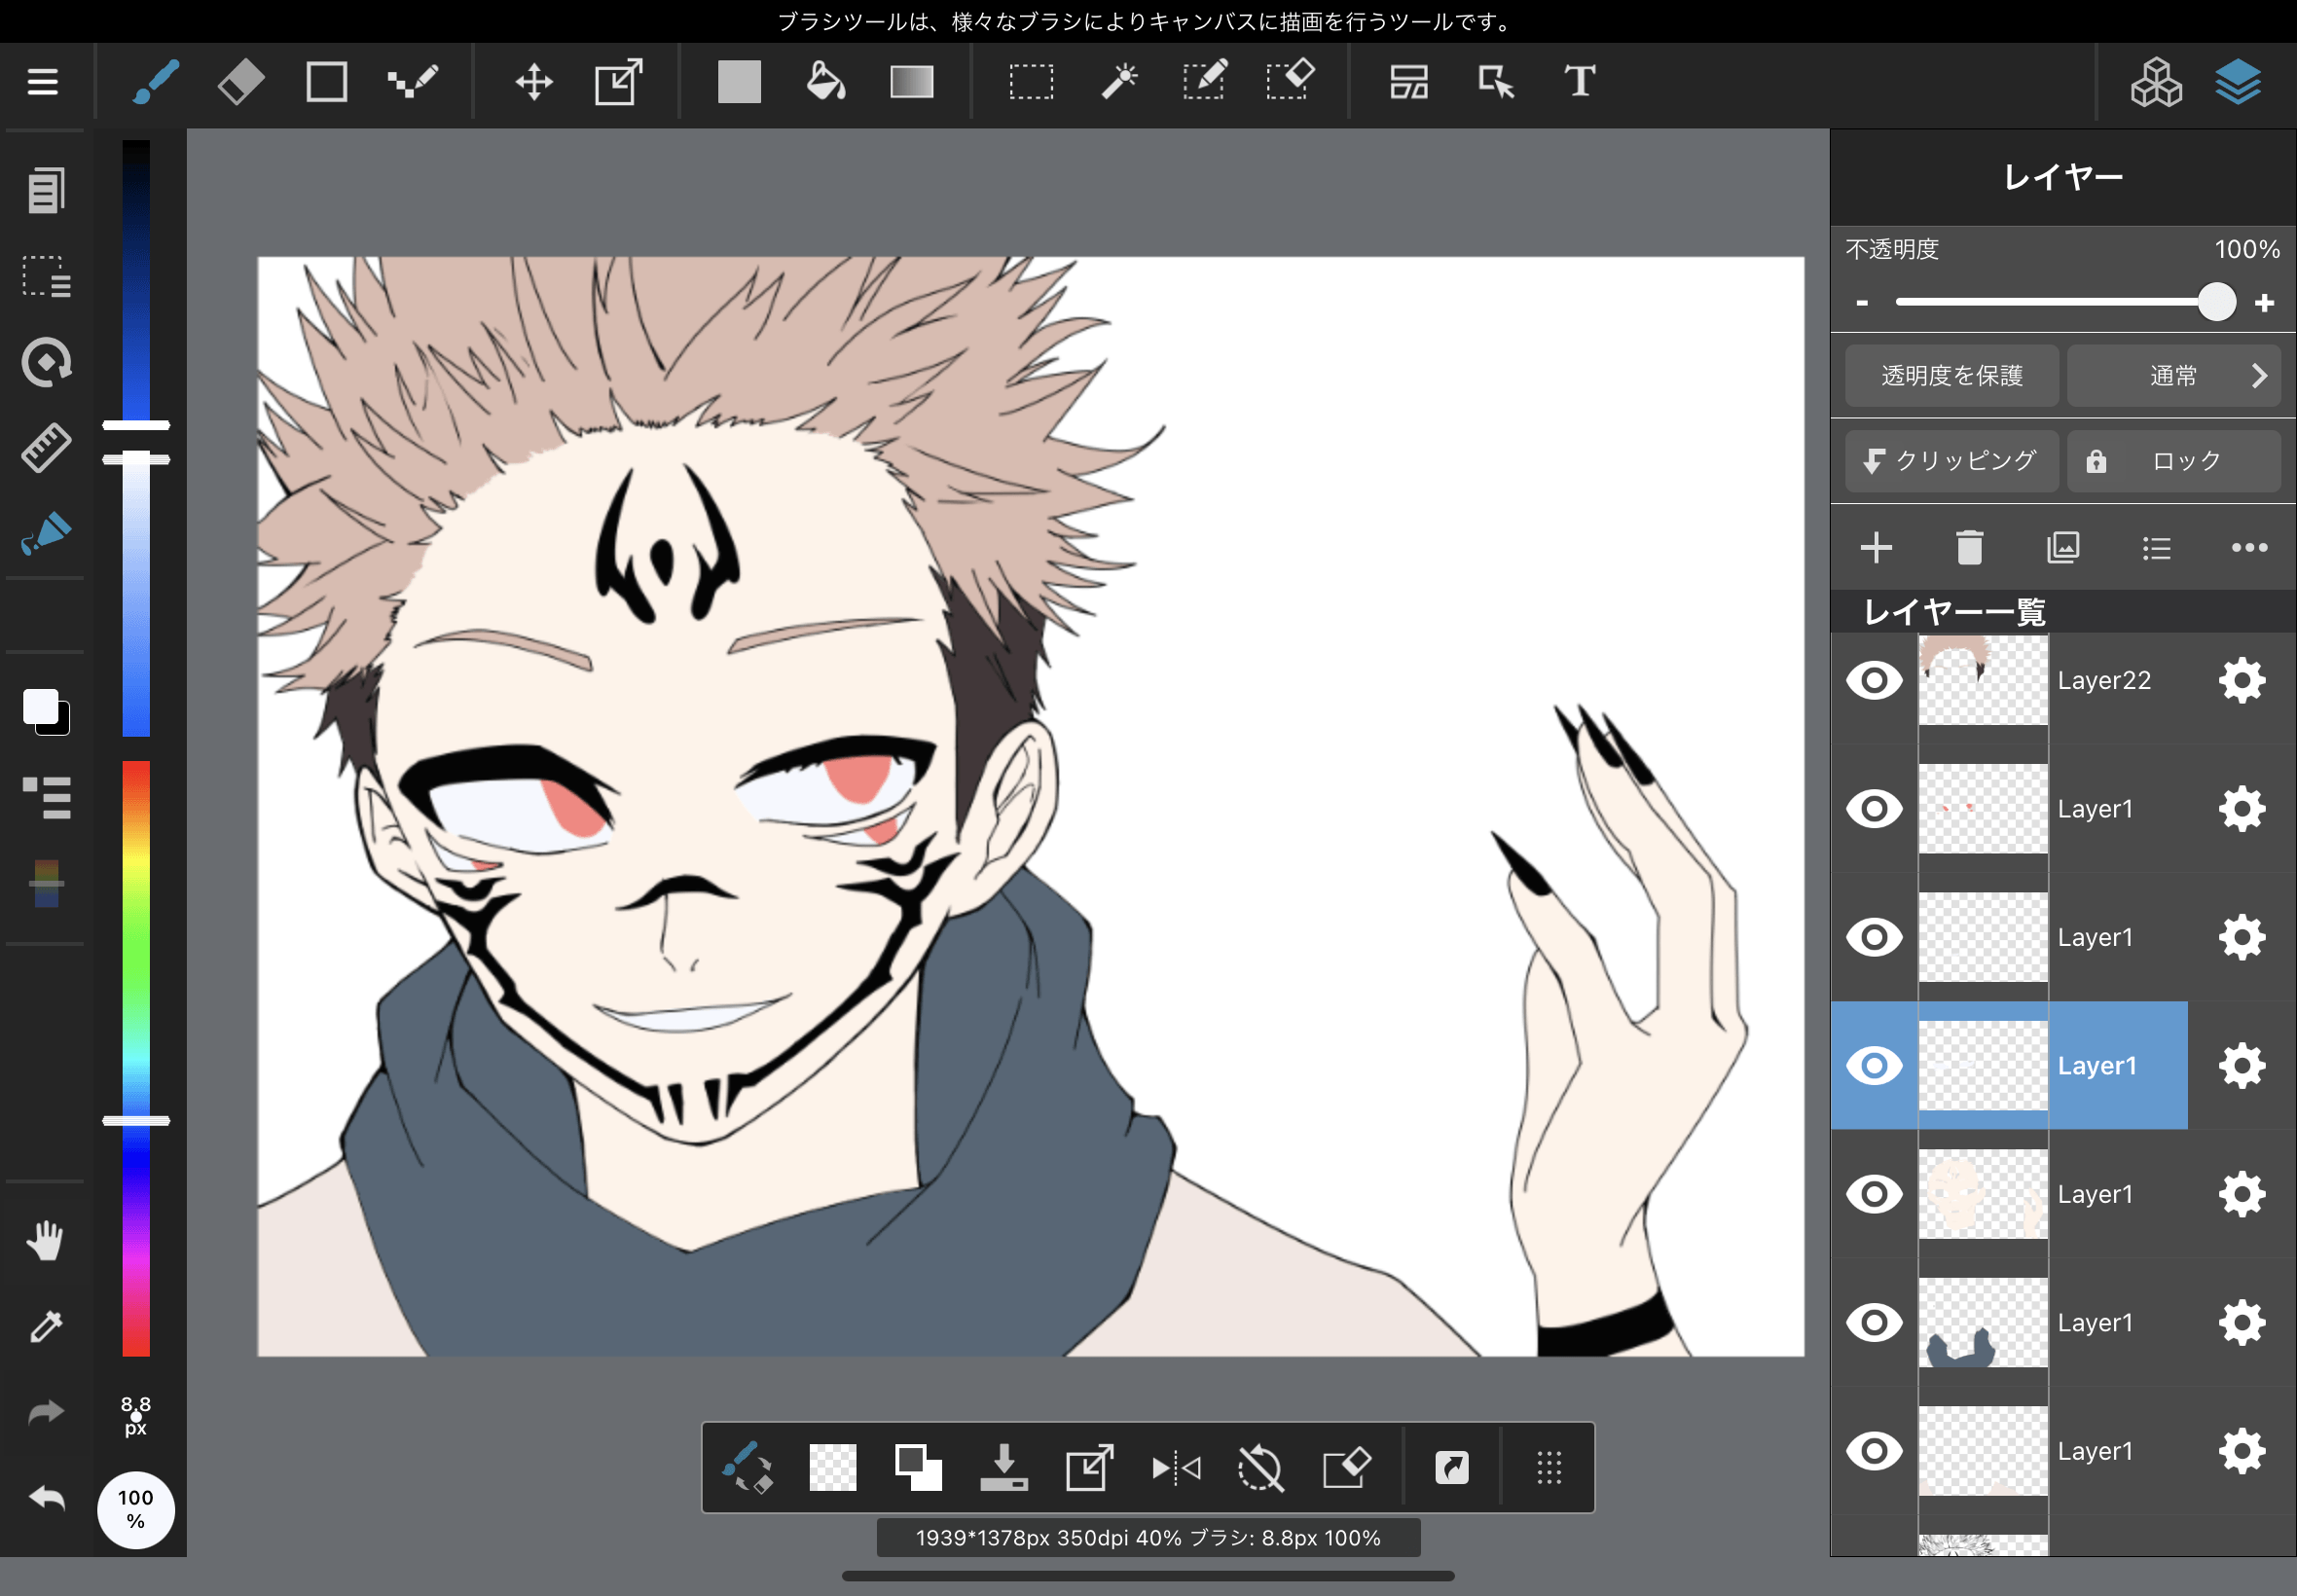The image size is (2297, 1596).
Task: Open gear for Layer1 with face thumbnail
Action: coord(2241,1194)
